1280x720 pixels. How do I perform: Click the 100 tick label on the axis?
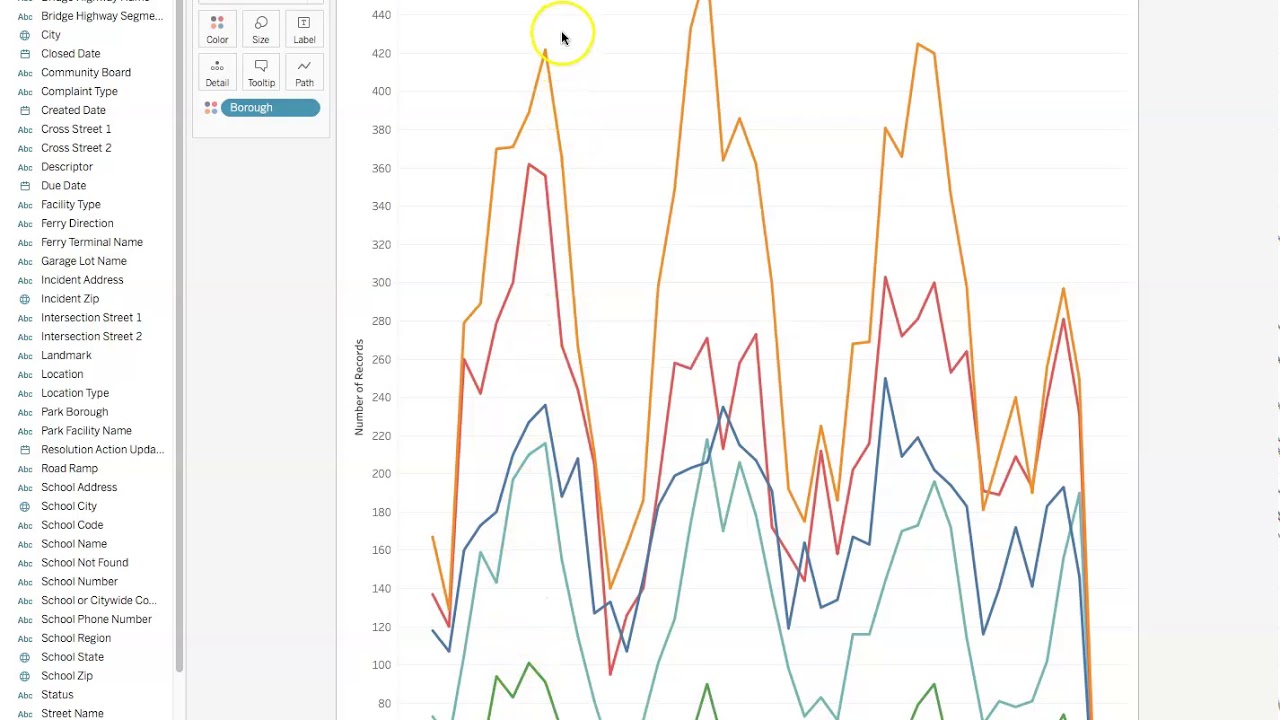(x=381, y=665)
